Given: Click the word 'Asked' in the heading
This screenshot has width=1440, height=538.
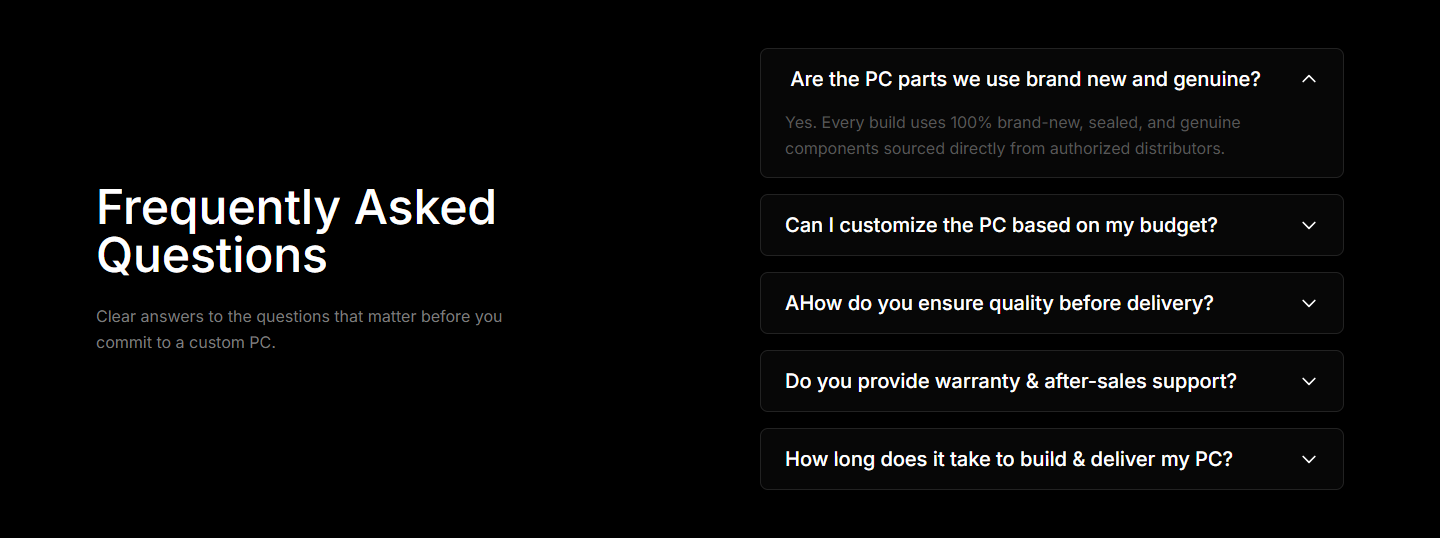Looking at the screenshot, I should (x=426, y=208).
